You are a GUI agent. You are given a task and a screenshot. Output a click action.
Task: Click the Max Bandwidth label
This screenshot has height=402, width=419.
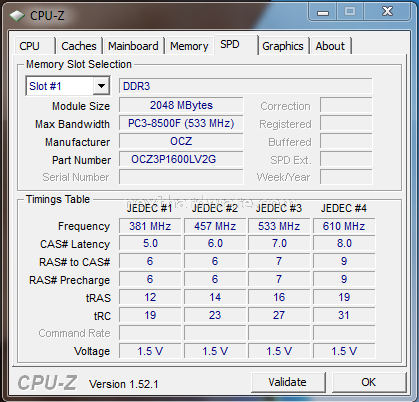tap(72, 124)
